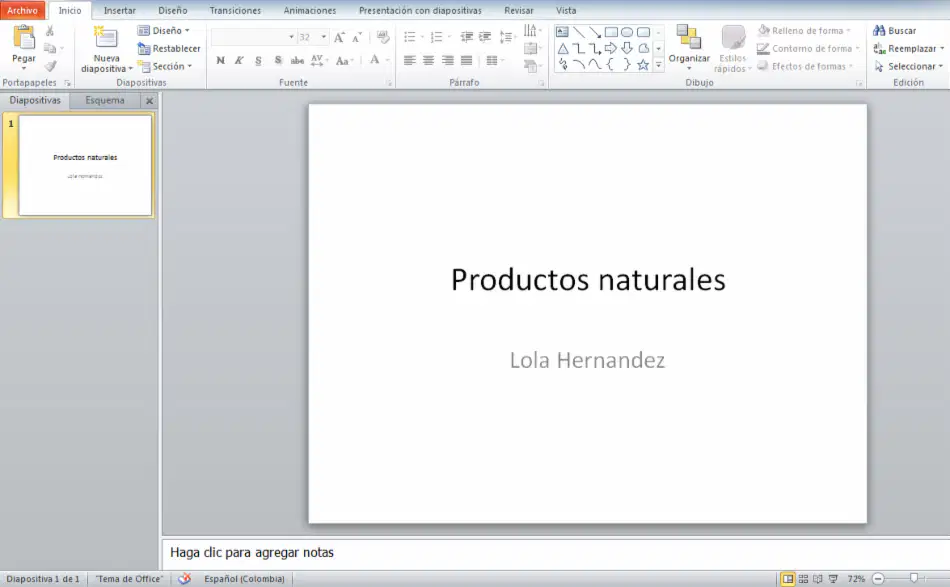
Task: Switch to Normal view button
Action: tap(788, 579)
